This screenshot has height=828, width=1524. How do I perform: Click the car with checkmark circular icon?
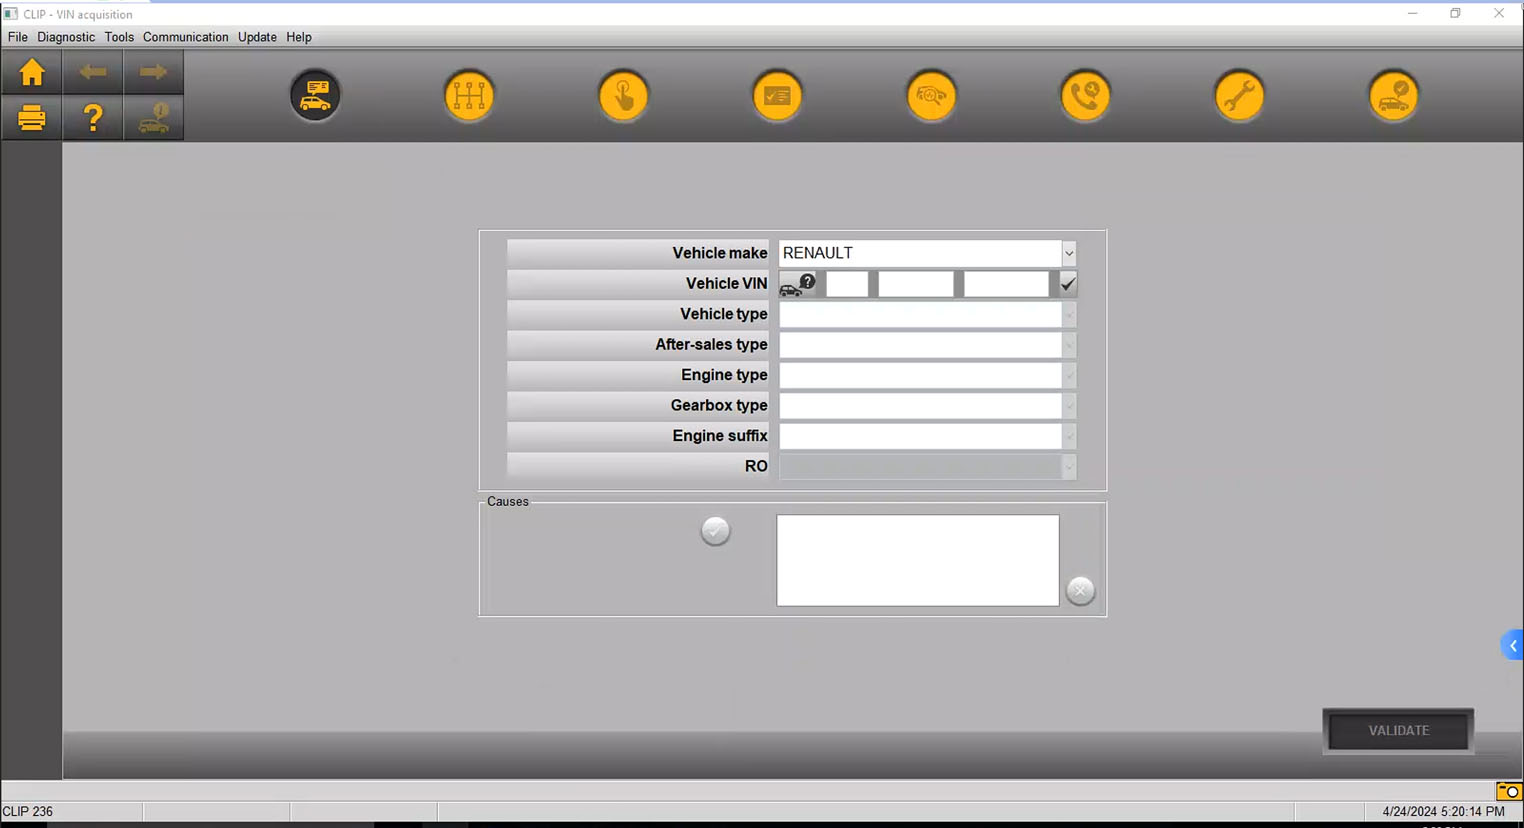[x=1393, y=96]
